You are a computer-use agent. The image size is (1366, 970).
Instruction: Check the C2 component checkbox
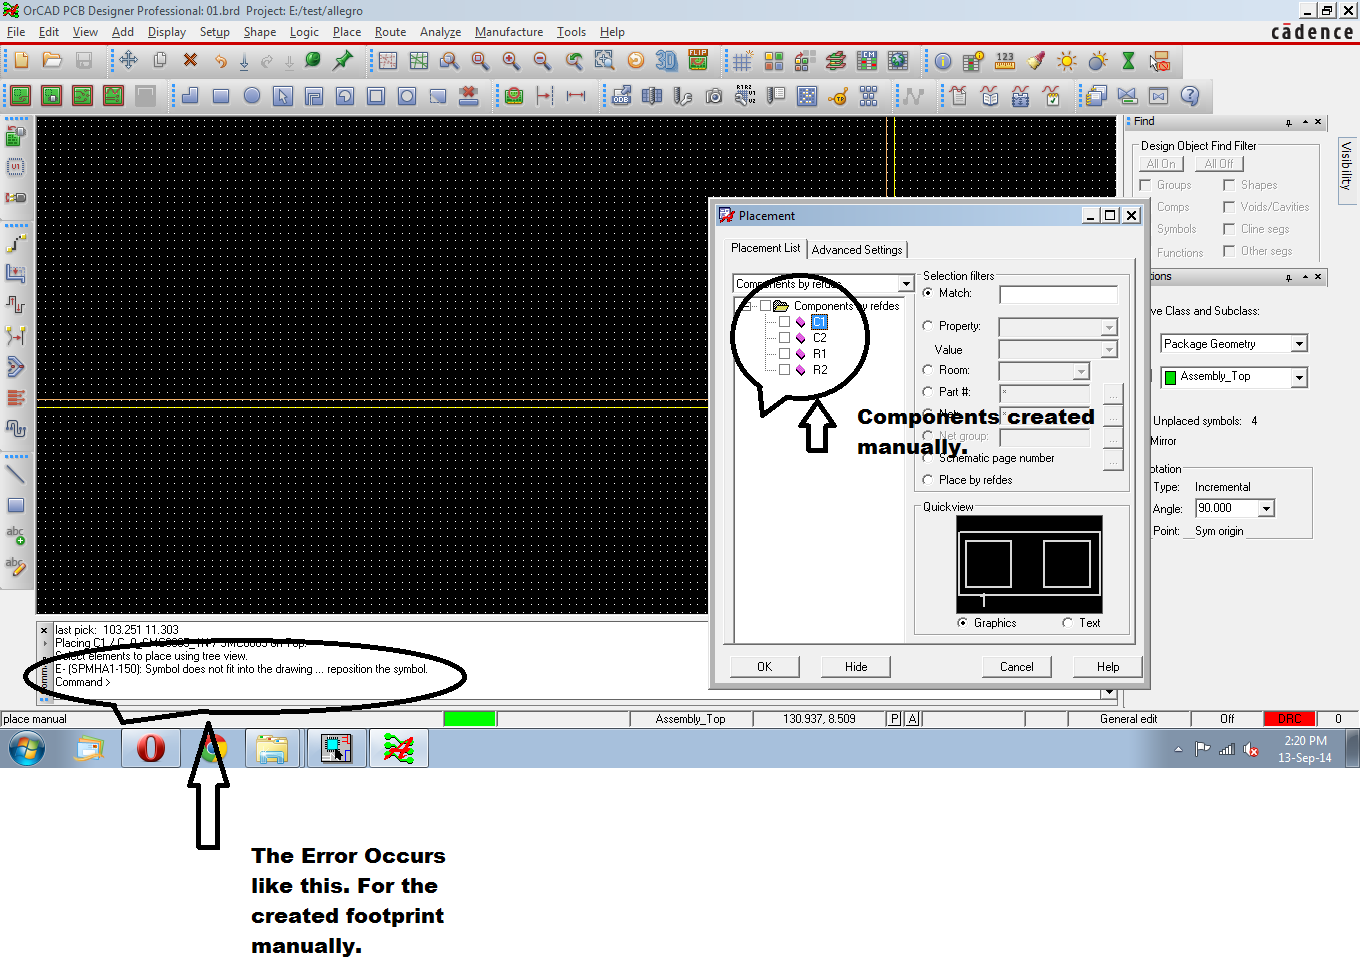(785, 338)
